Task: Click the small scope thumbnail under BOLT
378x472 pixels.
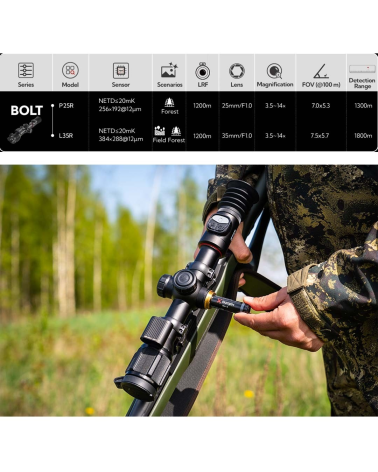Action: (24, 130)
